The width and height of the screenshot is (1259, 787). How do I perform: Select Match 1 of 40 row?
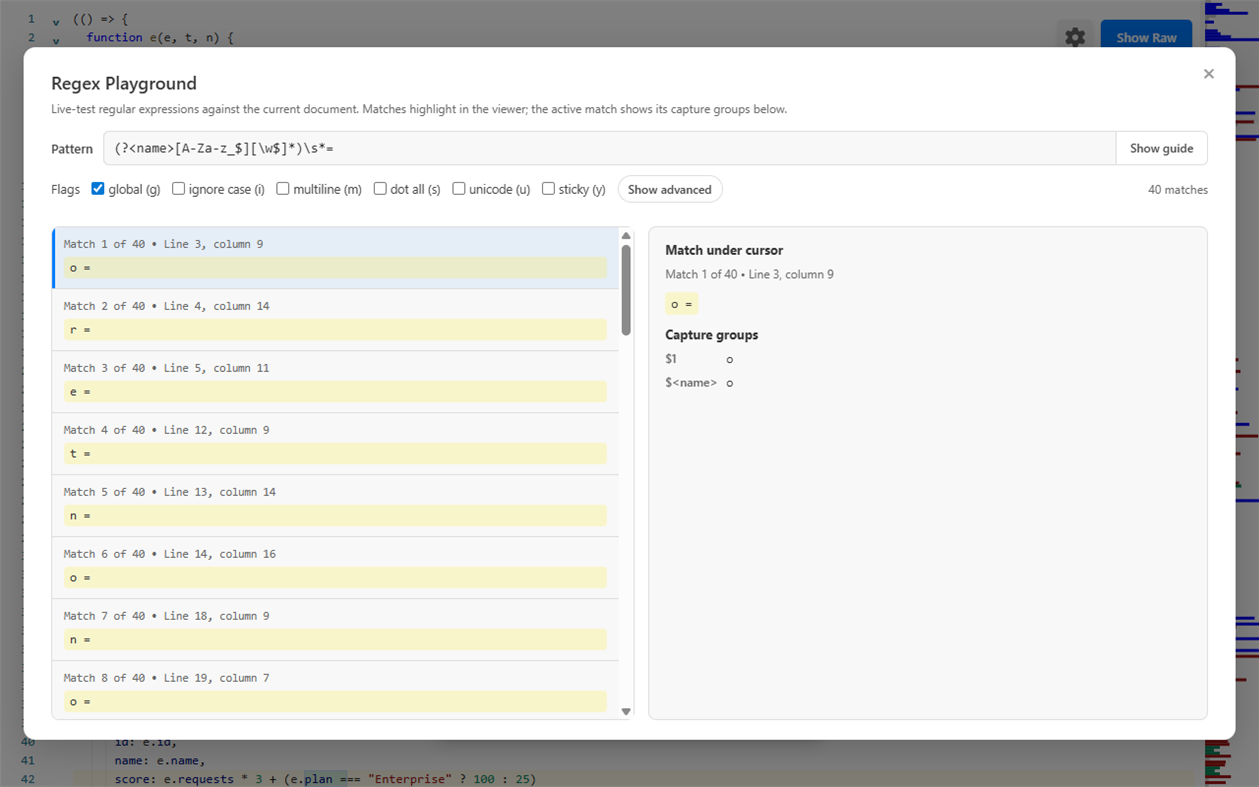click(335, 258)
